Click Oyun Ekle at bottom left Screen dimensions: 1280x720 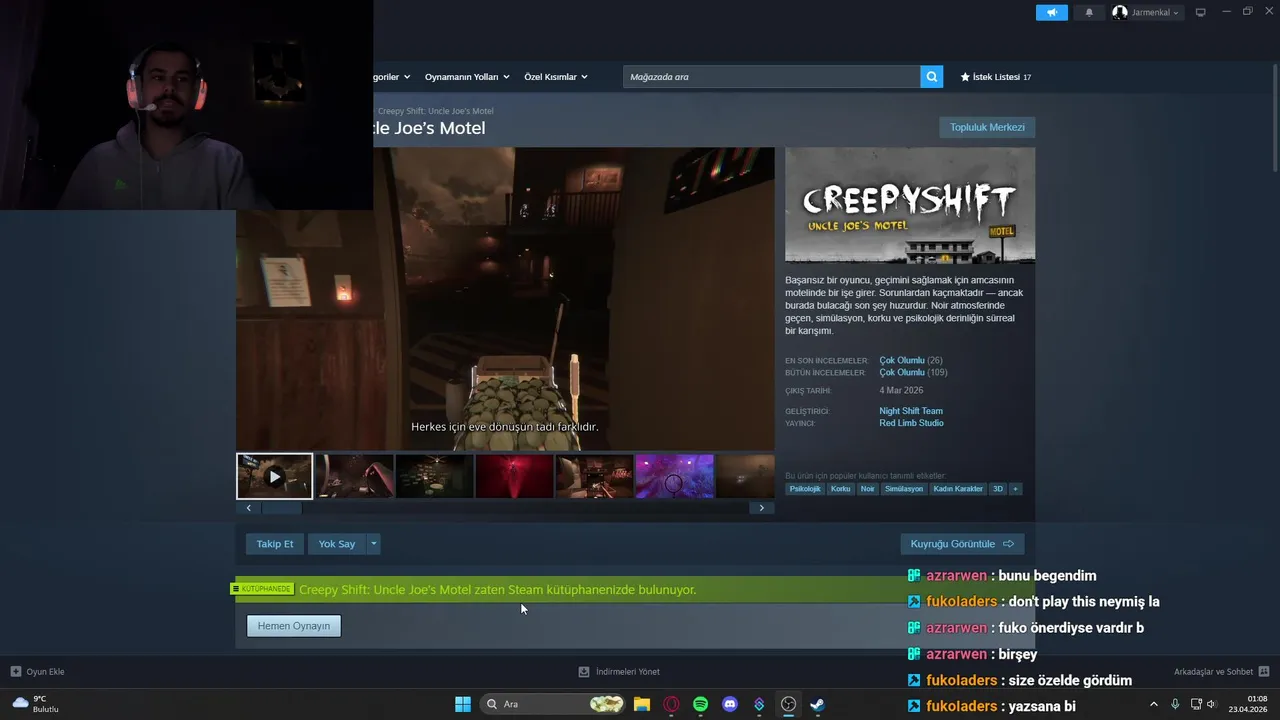(45, 672)
